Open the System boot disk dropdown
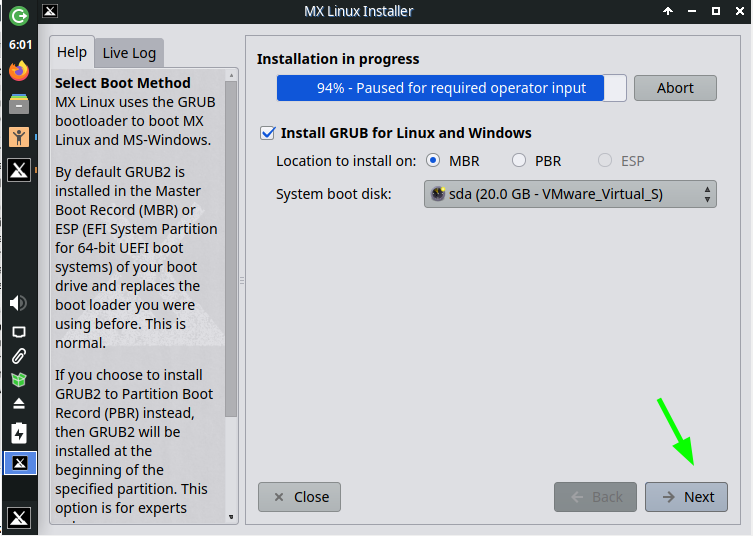 pyautogui.click(x=570, y=194)
